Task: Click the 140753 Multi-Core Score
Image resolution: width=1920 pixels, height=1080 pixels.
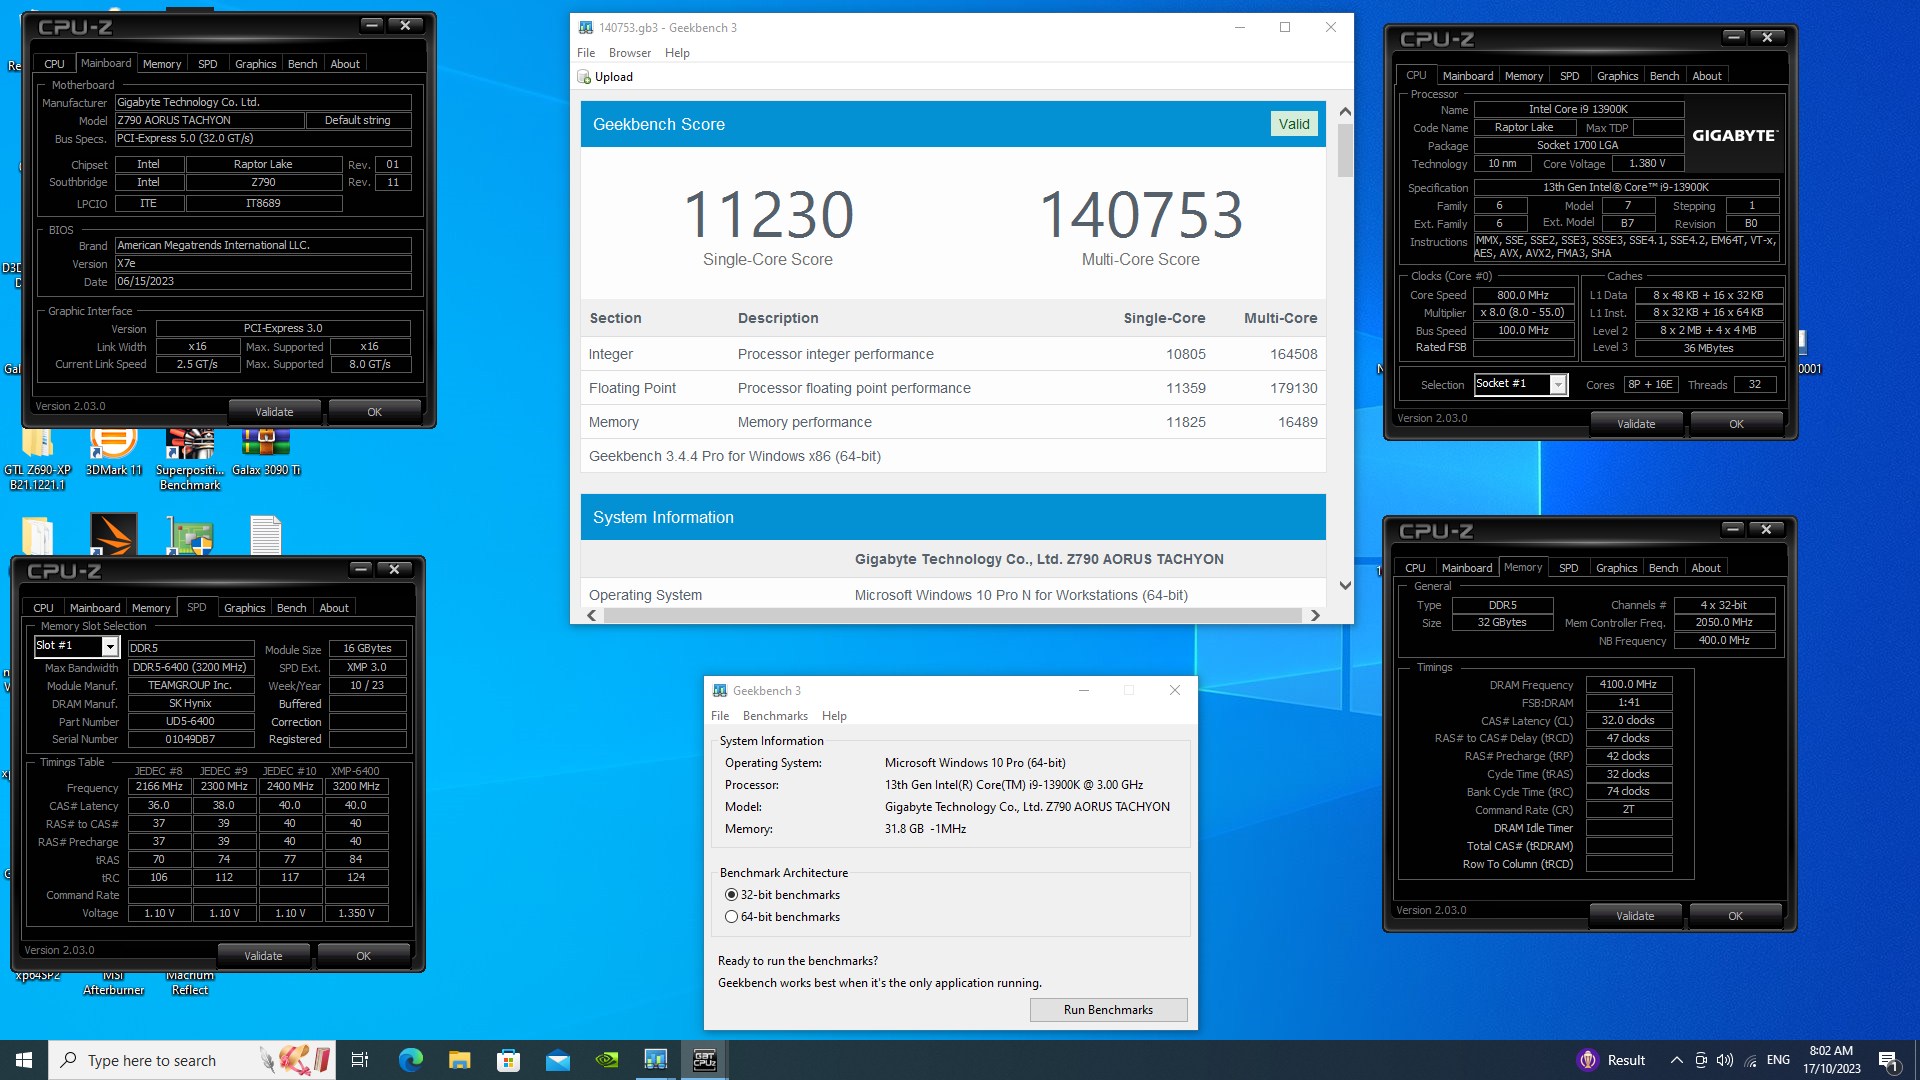Action: pos(1140,215)
